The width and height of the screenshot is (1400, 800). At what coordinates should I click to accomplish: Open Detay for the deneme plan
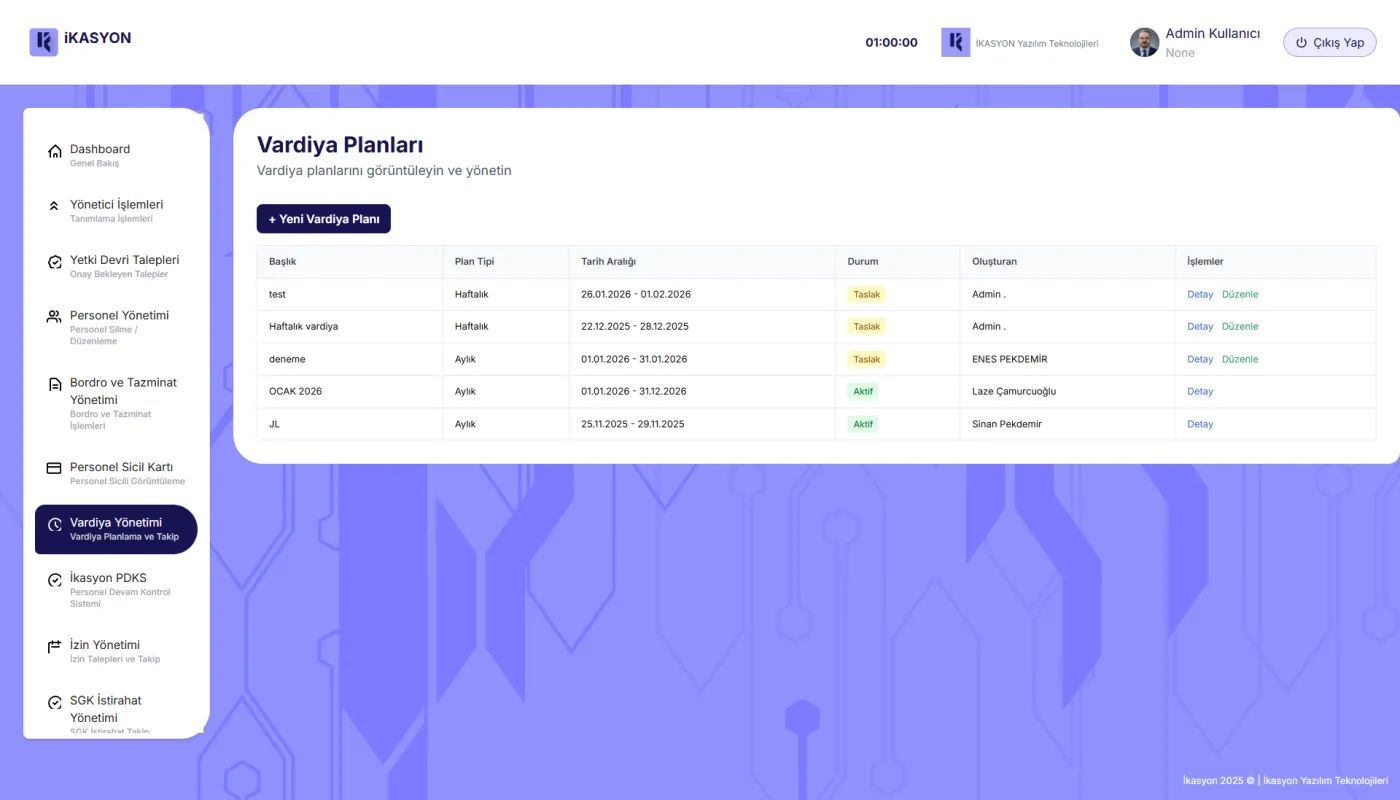click(x=1200, y=359)
